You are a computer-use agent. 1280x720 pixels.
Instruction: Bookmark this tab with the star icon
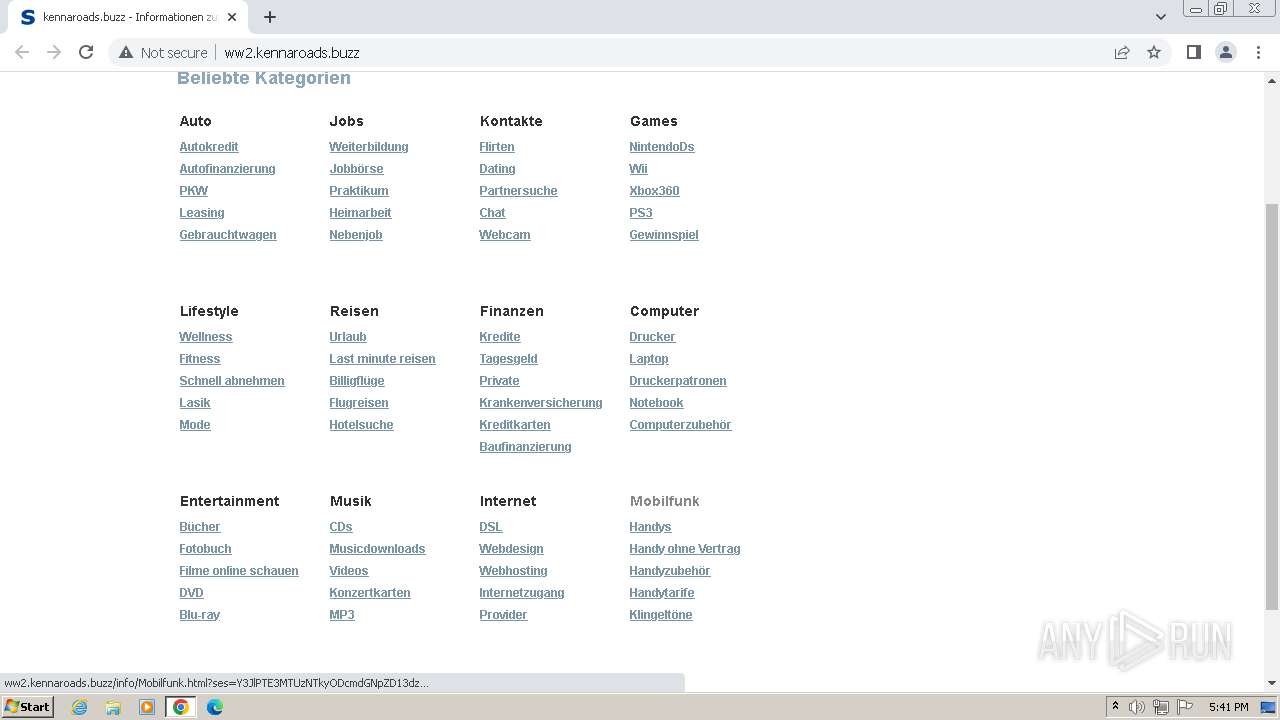(x=1154, y=52)
